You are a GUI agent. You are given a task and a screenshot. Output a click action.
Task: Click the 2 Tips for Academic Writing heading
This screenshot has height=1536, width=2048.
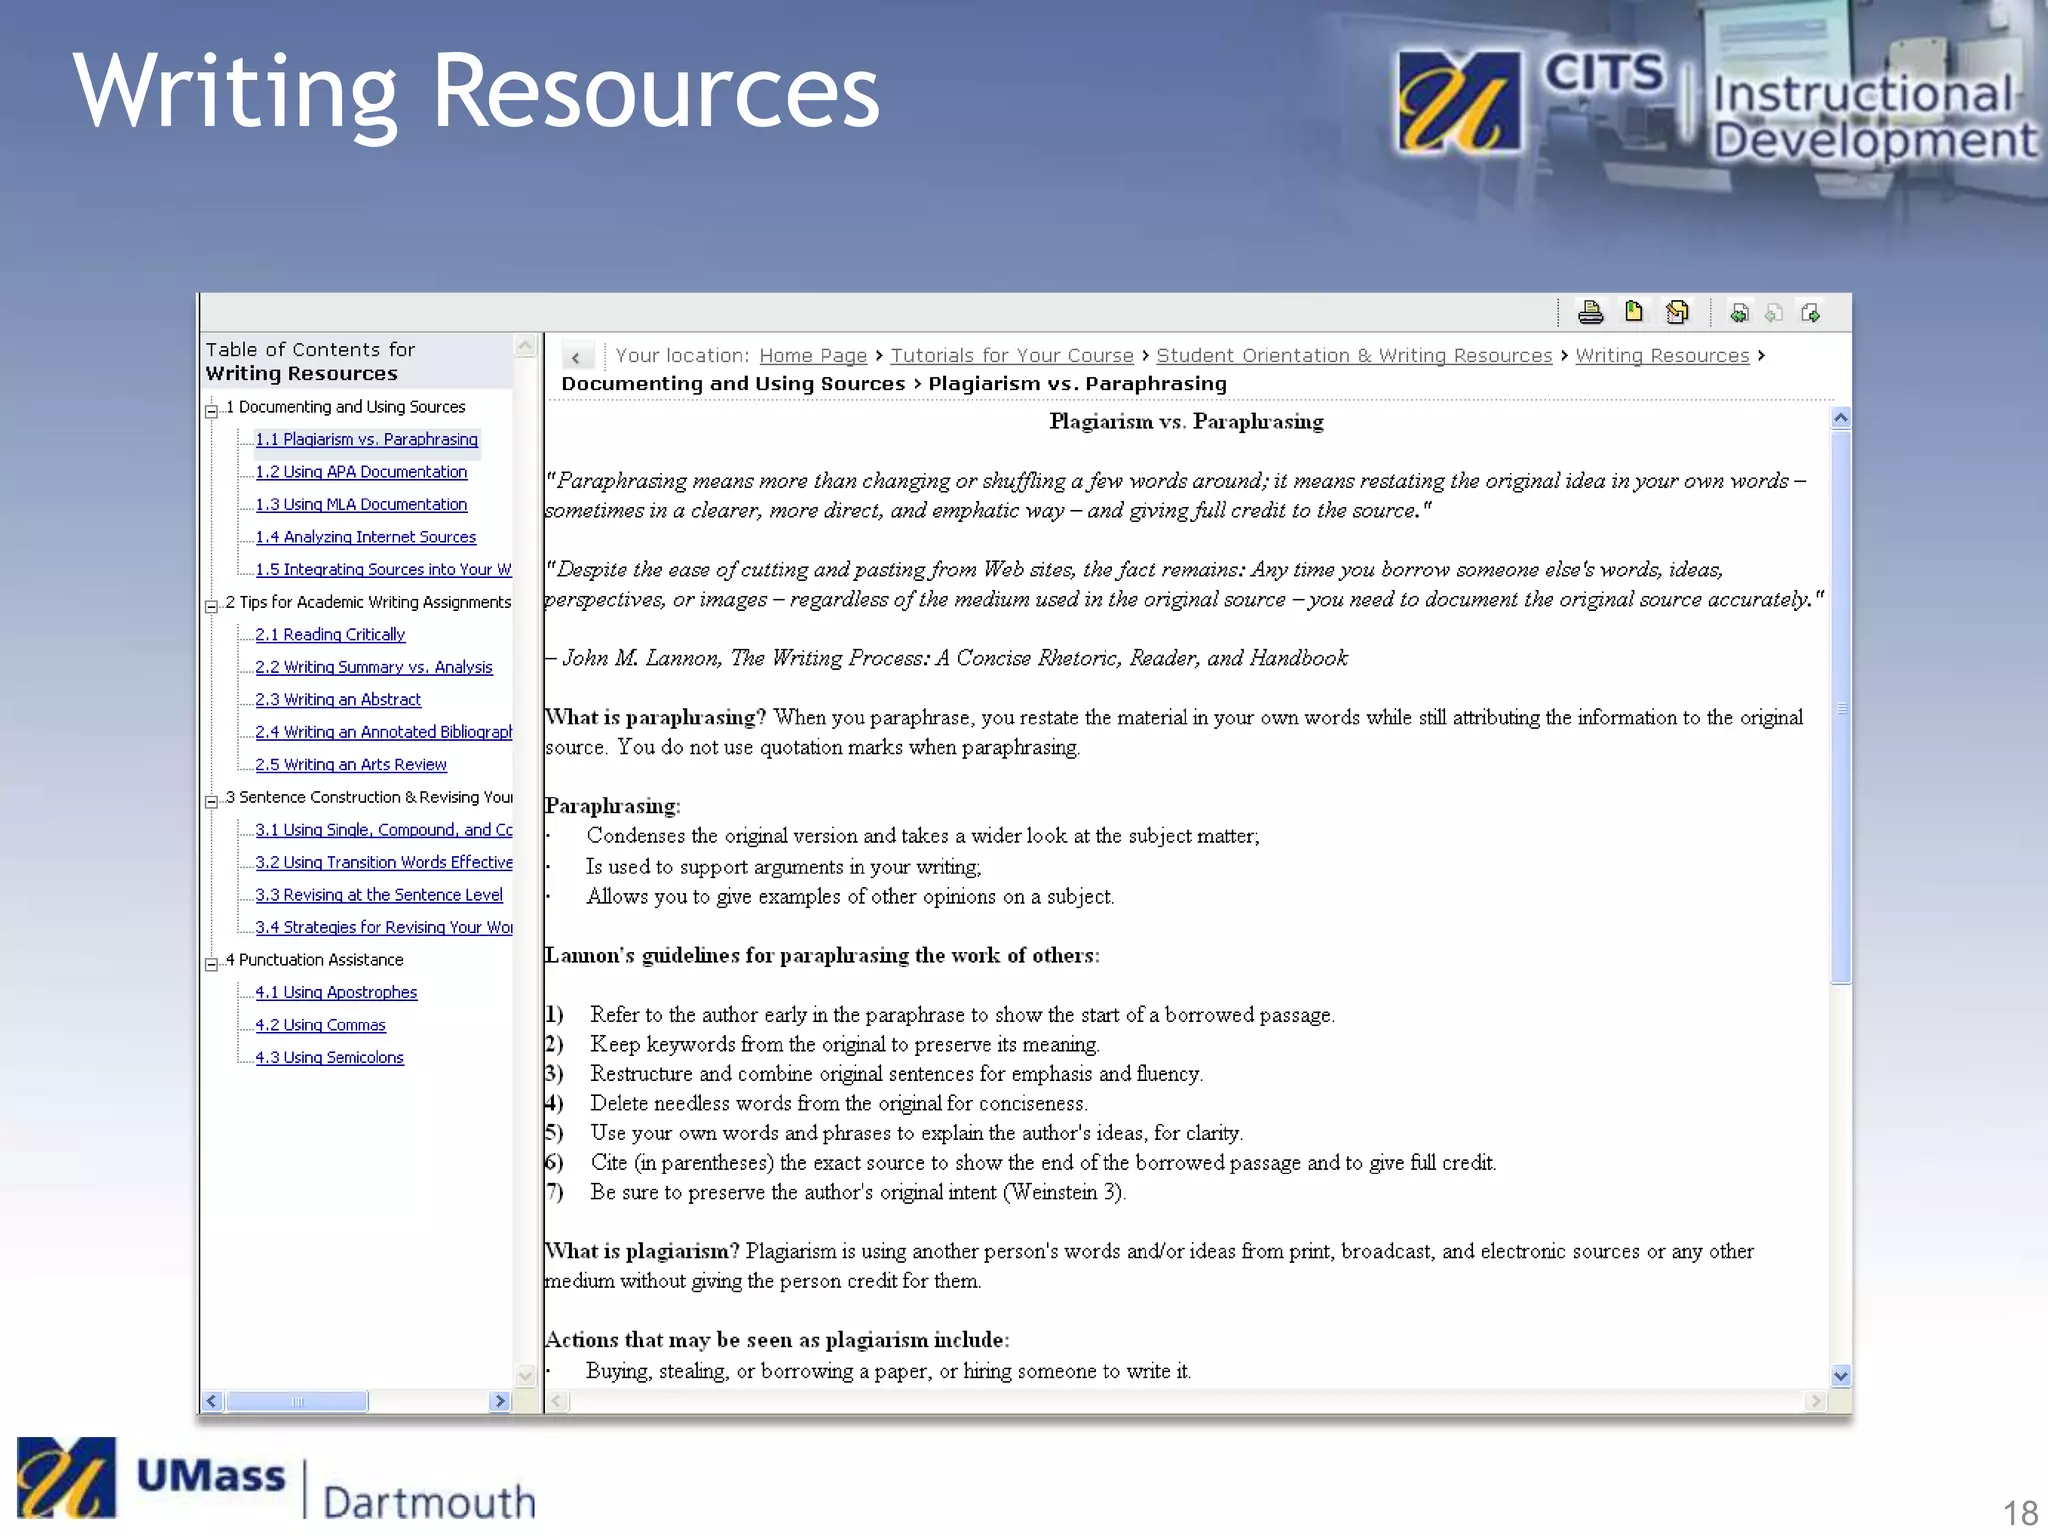(368, 602)
